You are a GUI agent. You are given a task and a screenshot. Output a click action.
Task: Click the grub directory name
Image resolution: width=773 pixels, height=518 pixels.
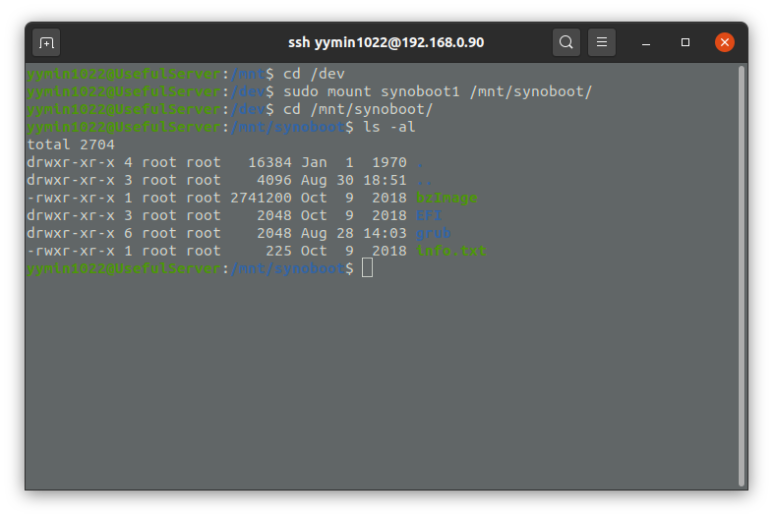coord(433,234)
